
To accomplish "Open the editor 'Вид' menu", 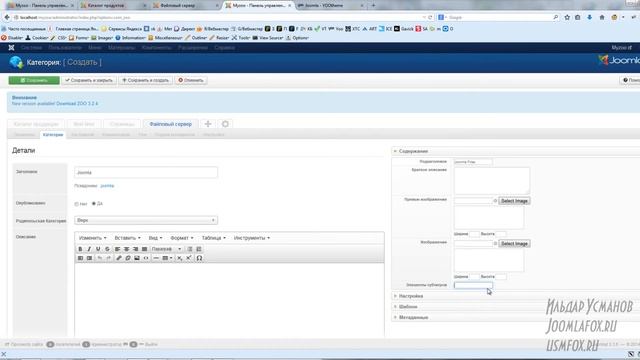I will [x=155, y=238].
